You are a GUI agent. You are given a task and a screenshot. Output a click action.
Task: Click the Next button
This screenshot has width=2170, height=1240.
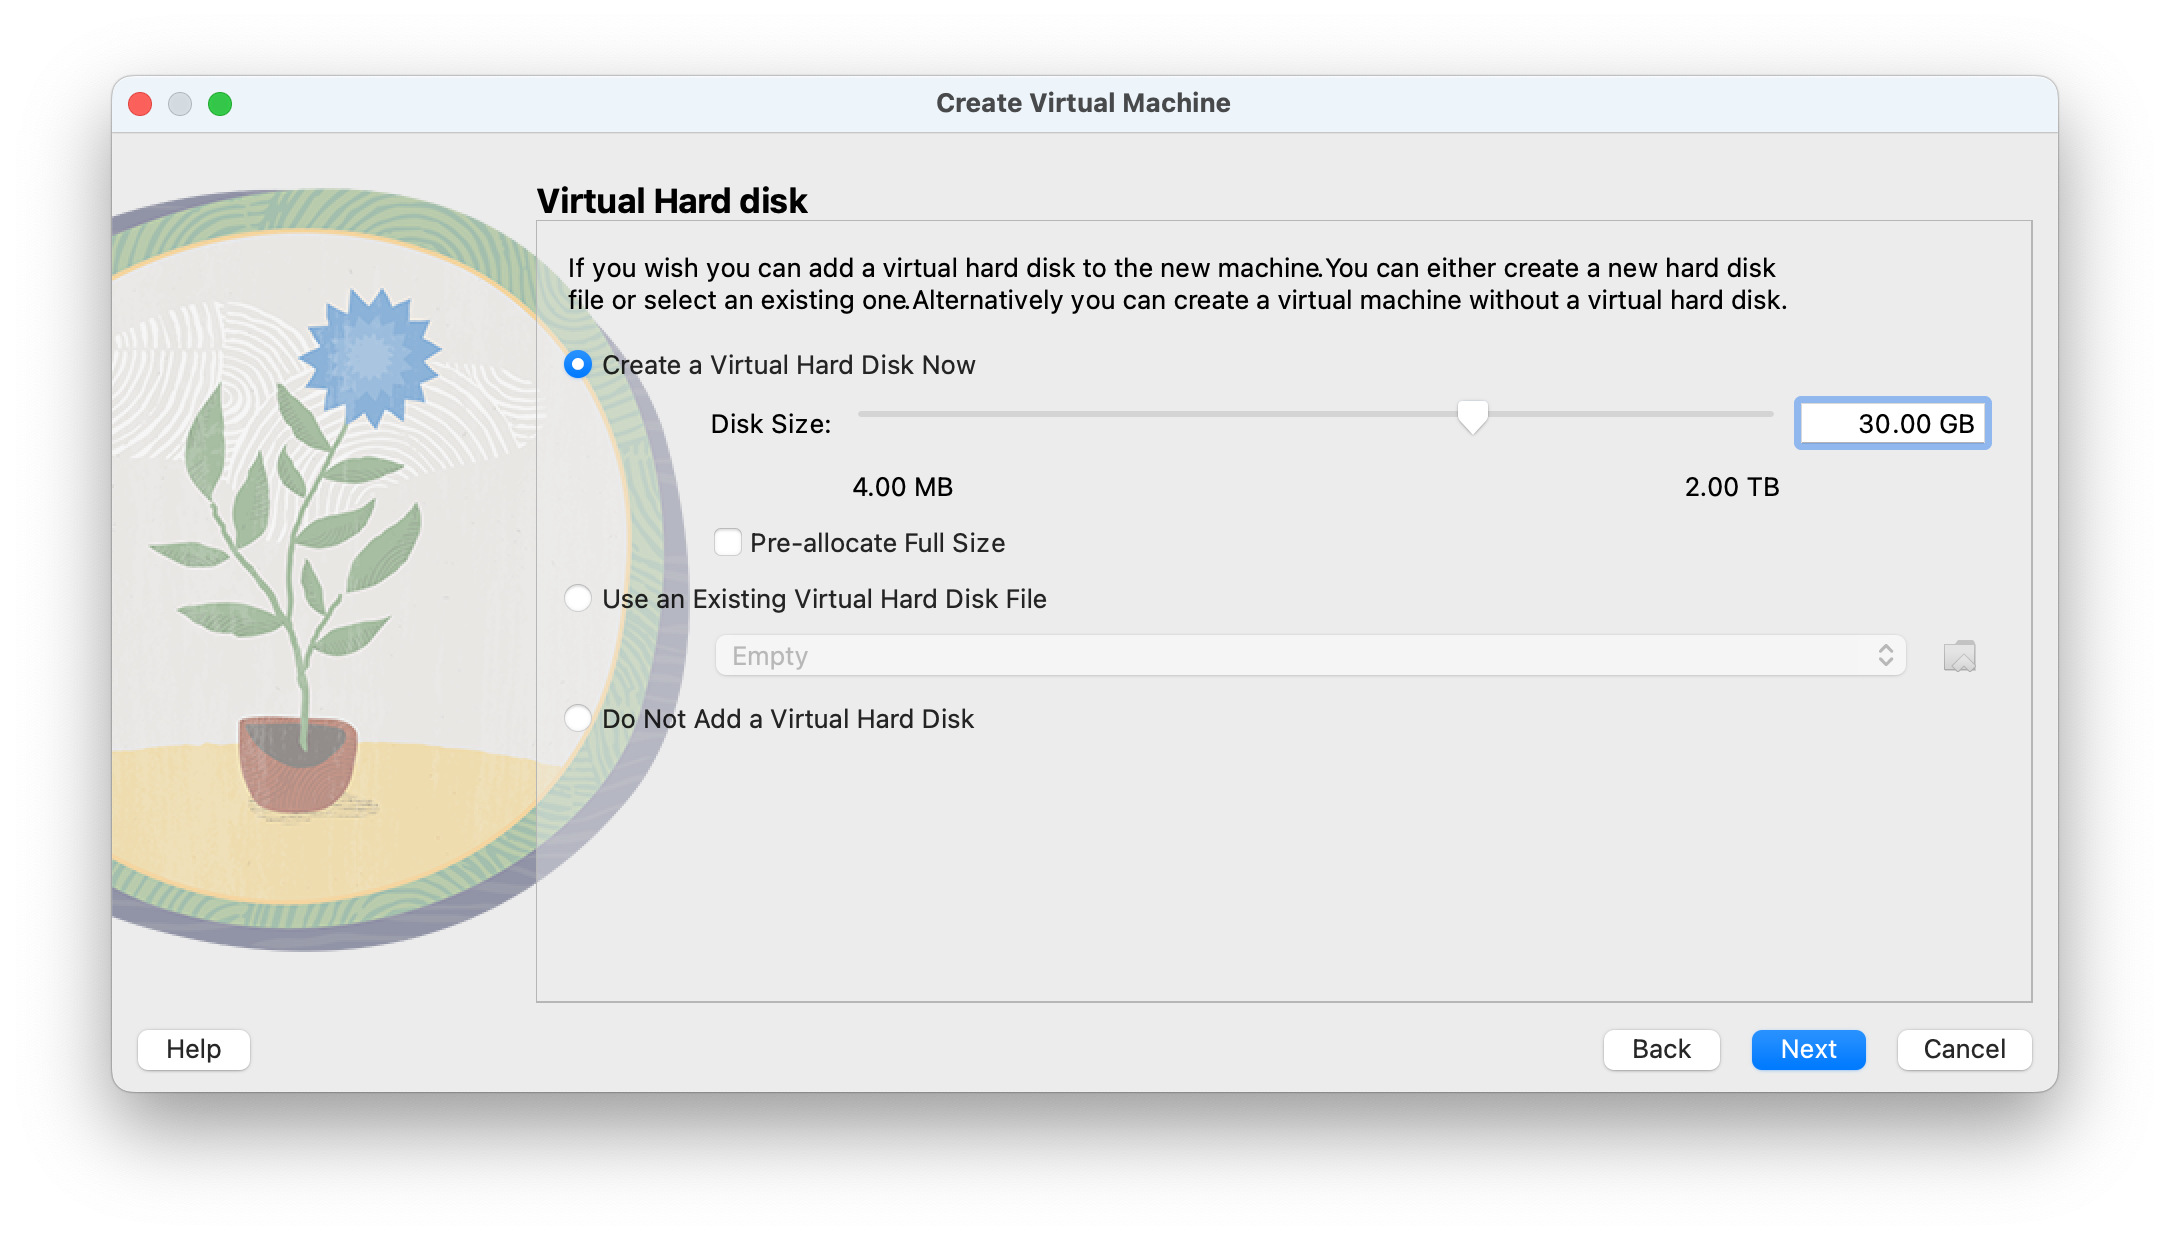tap(1808, 1049)
